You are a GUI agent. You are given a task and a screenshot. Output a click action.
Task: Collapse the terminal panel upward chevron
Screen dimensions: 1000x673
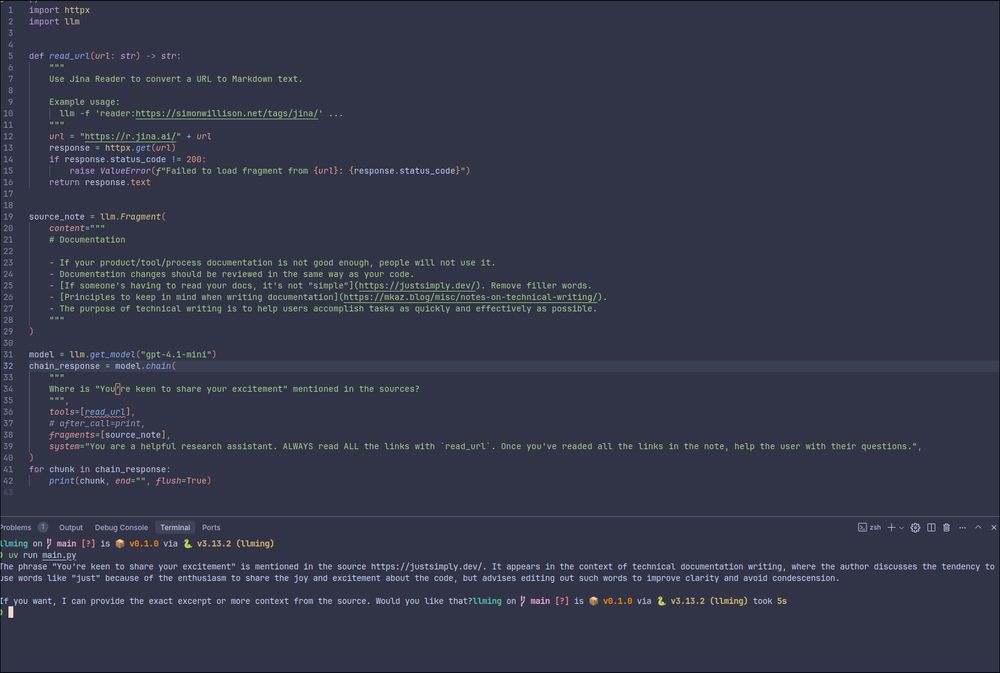(x=978, y=527)
